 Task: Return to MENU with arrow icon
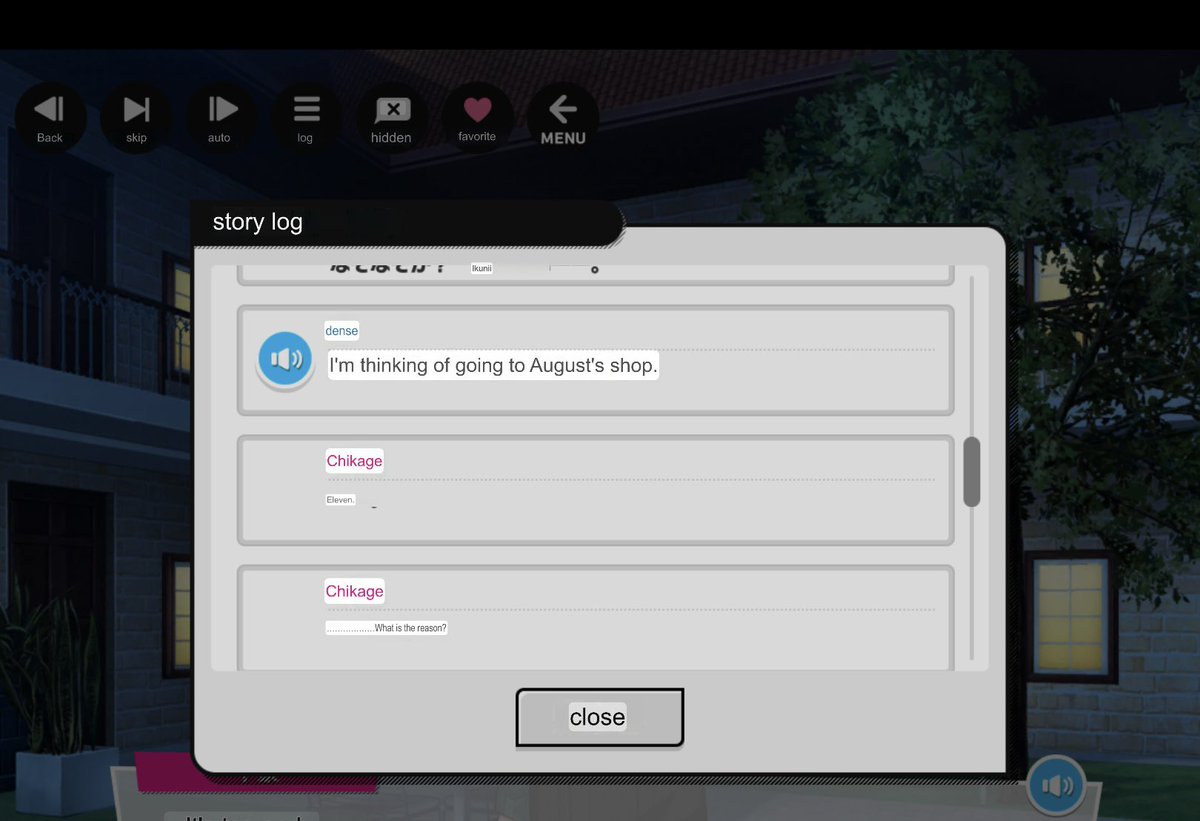pyautogui.click(x=563, y=118)
